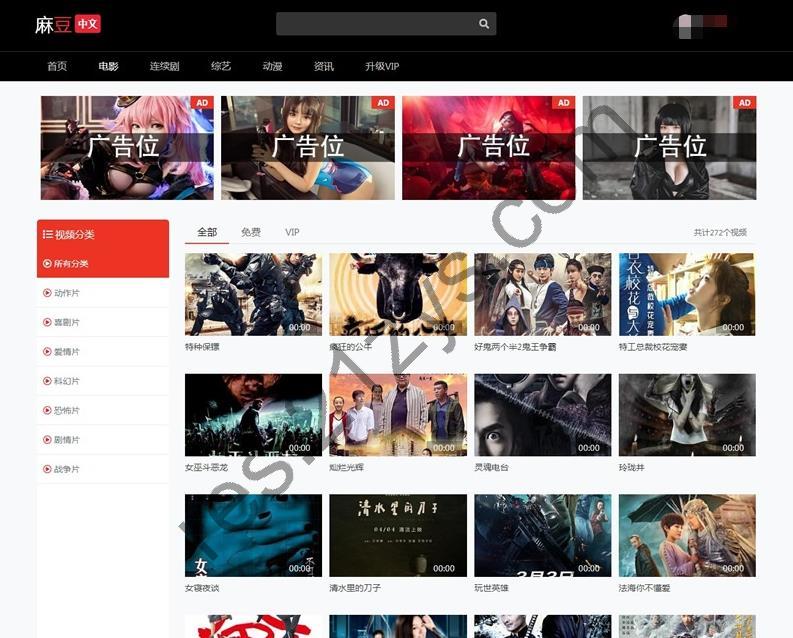Click the blurred user avatar in header

pyautogui.click(x=701, y=25)
